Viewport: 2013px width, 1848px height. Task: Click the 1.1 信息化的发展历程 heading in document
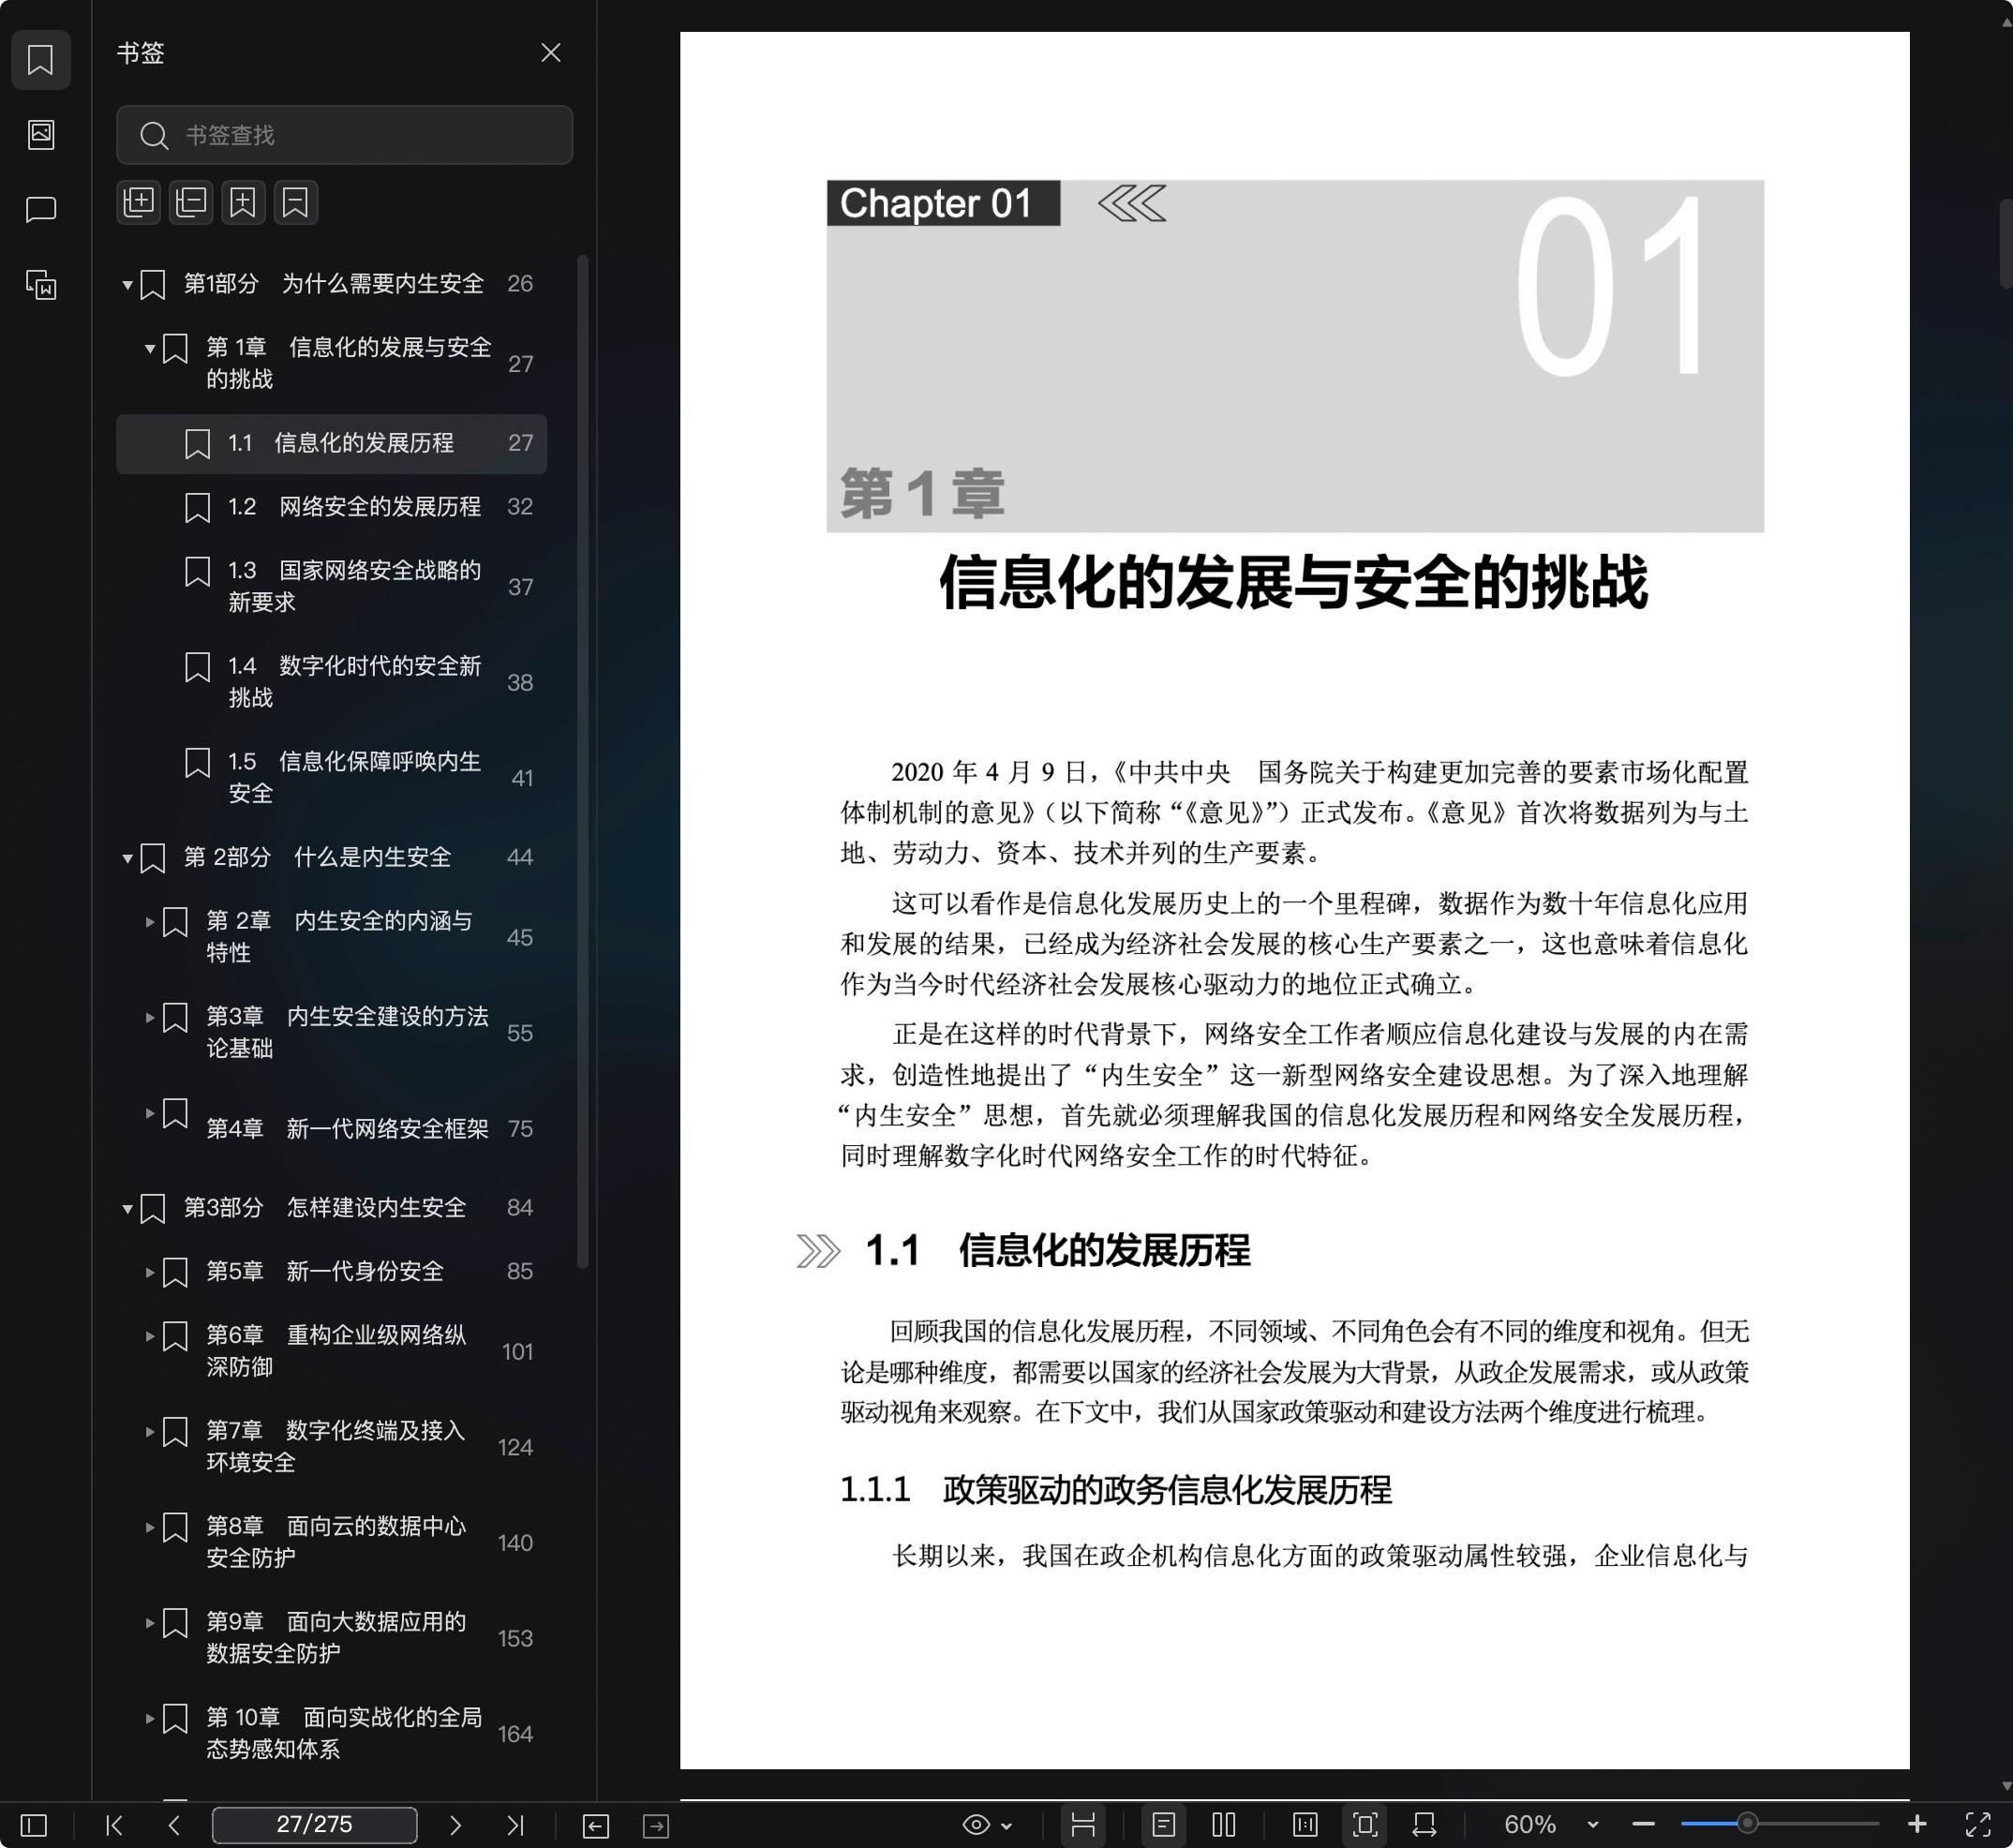point(1058,1251)
